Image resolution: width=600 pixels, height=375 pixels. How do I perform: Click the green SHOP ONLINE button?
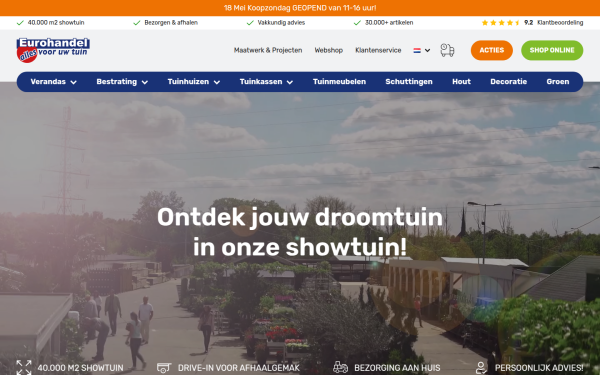pos(552,50)
